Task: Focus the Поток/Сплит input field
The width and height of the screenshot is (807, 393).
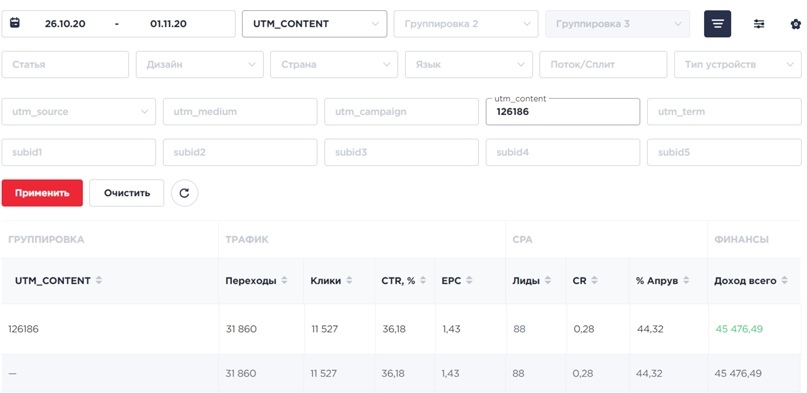Action: click(603, 64)
